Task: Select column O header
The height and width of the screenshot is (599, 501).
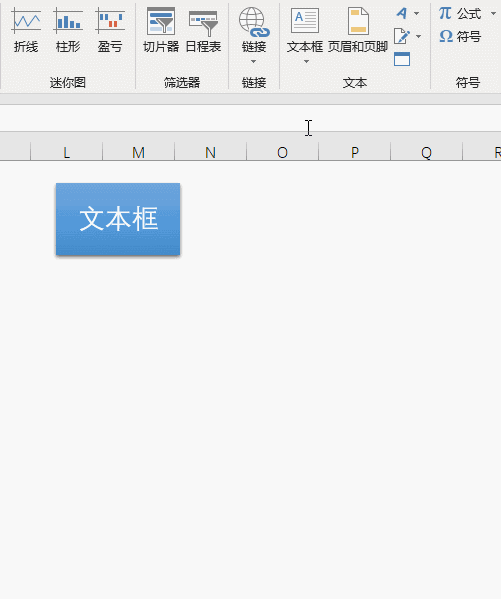Action: pyautogui.click(x=282, y=152)
